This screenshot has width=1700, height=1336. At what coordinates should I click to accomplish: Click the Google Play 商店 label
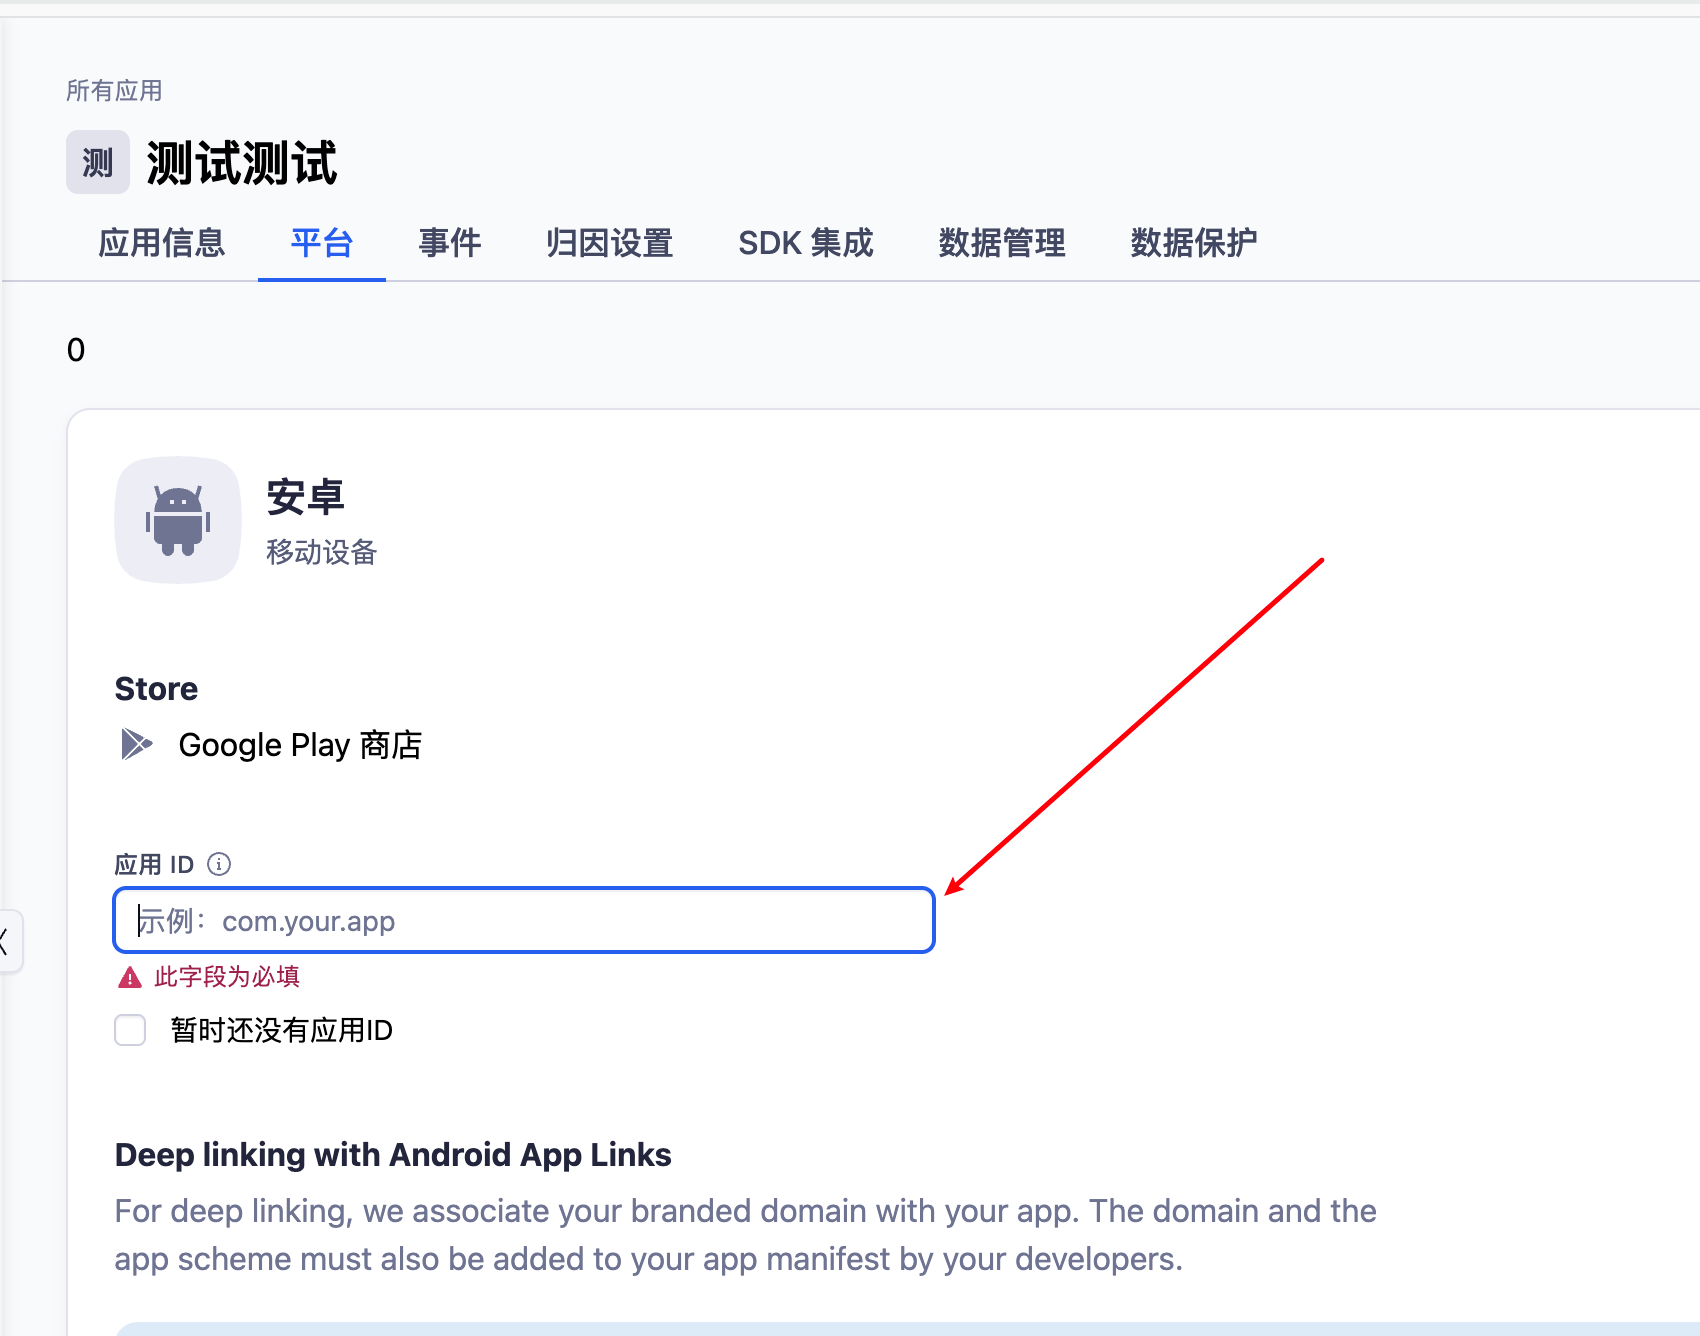point(300,745)
